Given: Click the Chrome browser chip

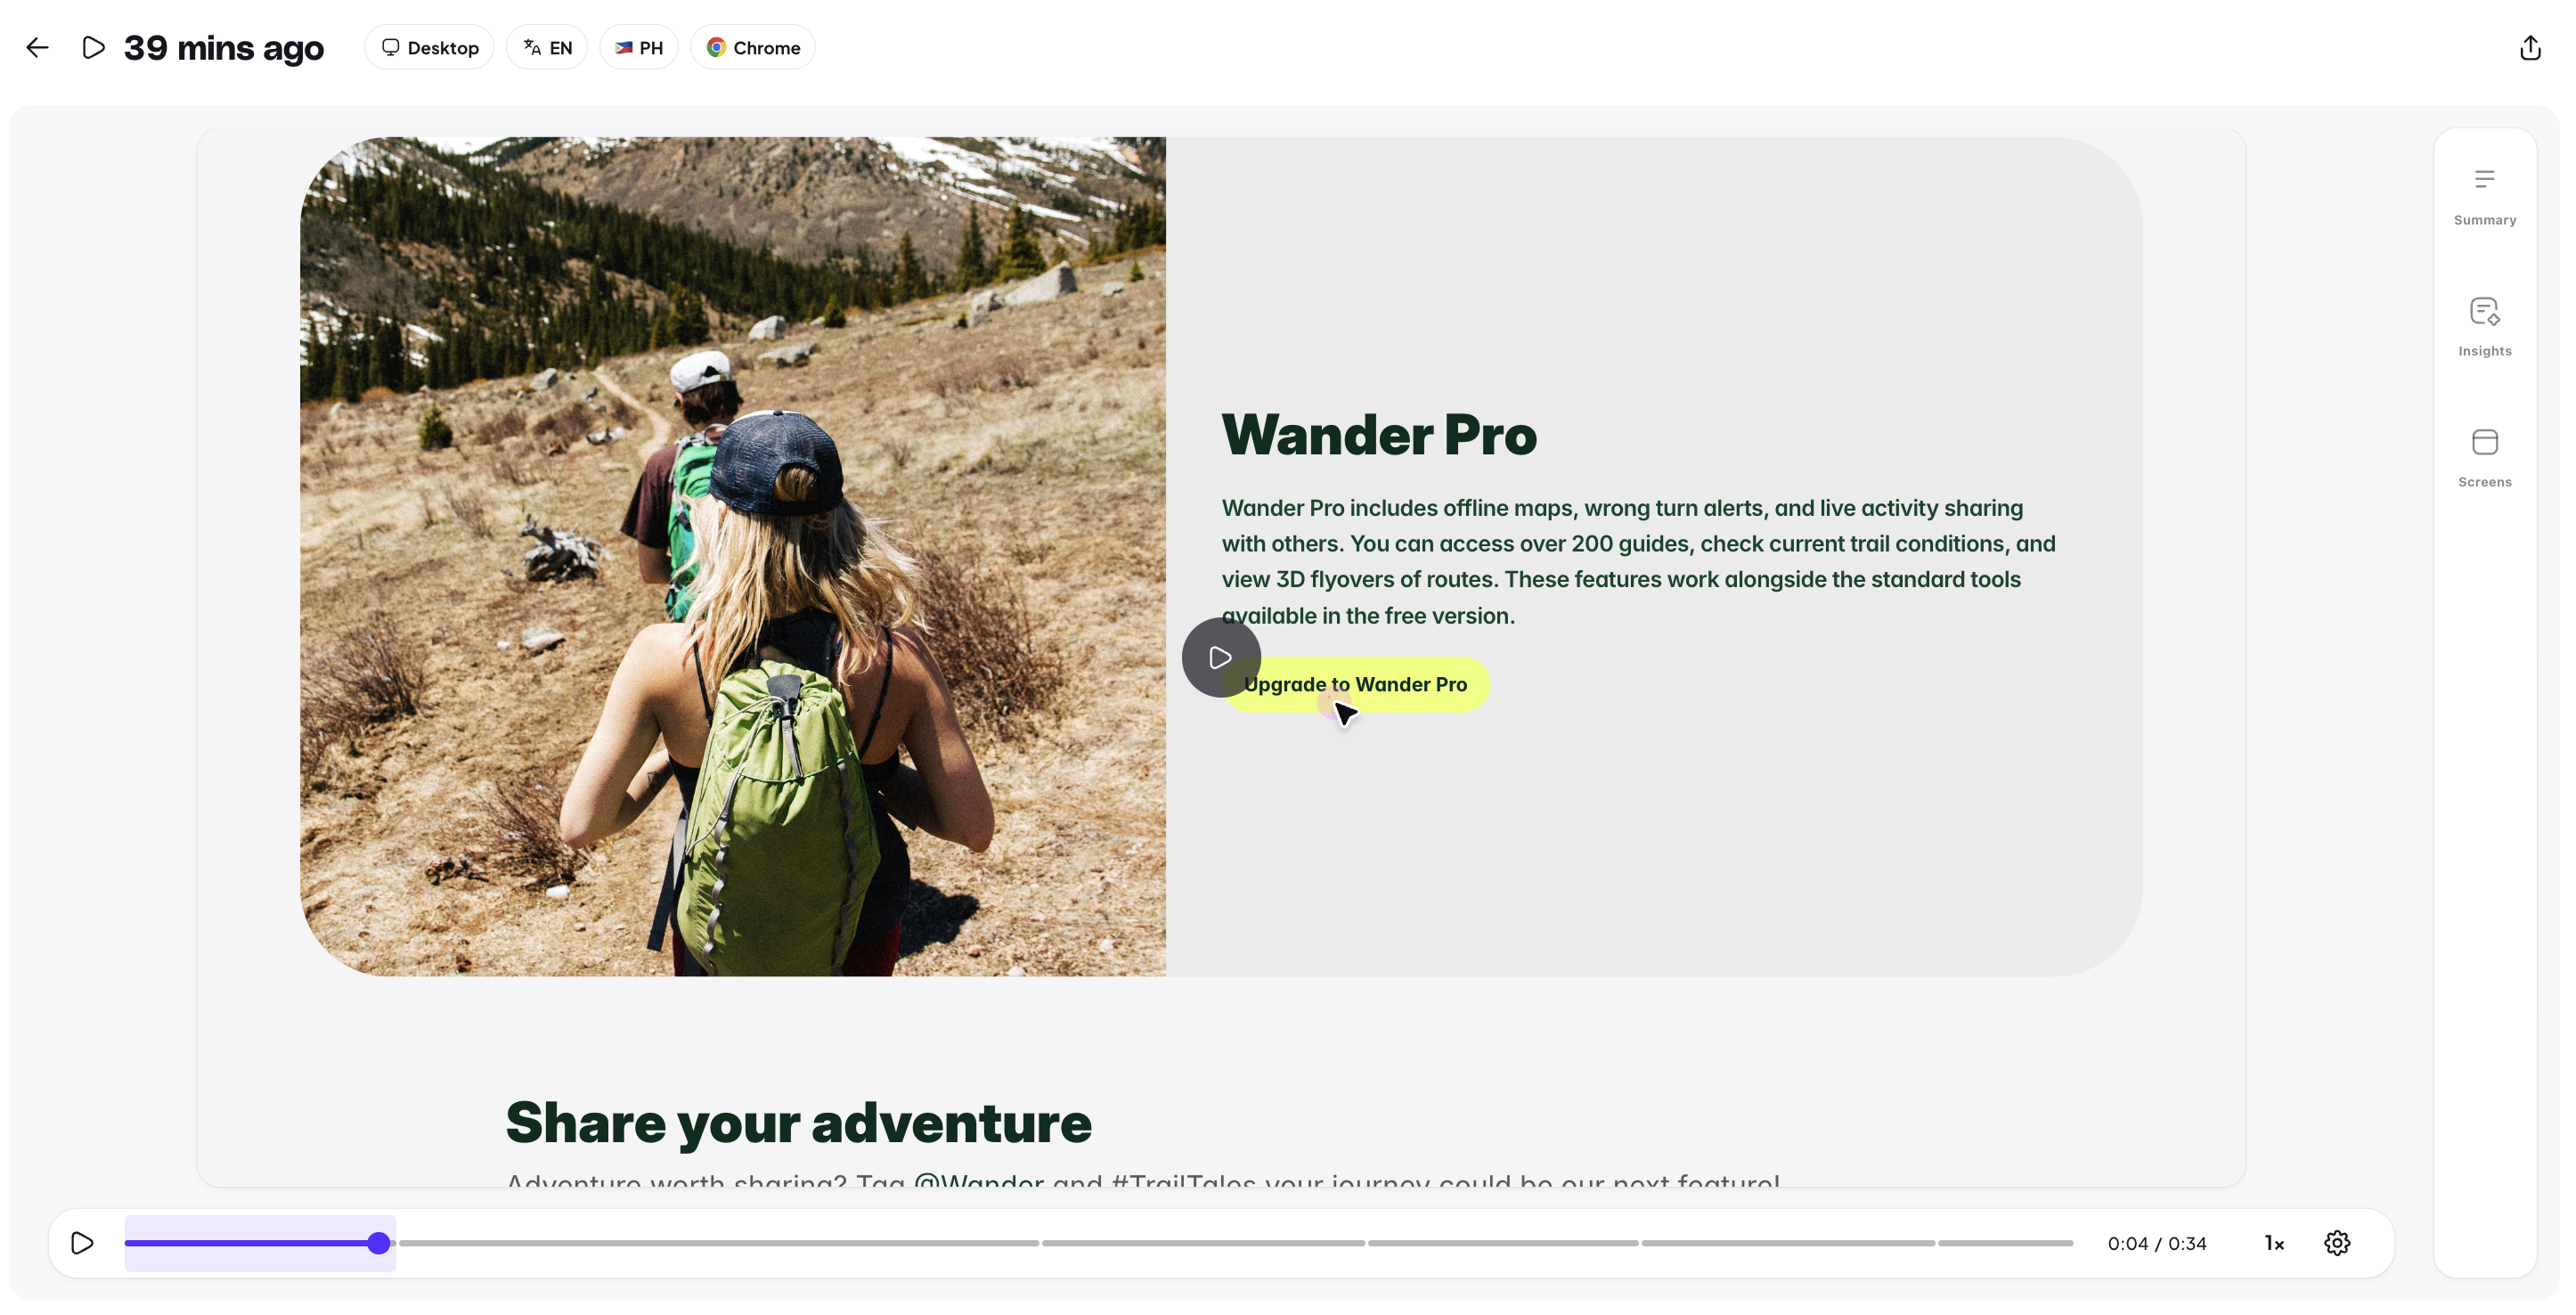Looking at the screenshot, I should pyautogui.click(x=752, y=47).
